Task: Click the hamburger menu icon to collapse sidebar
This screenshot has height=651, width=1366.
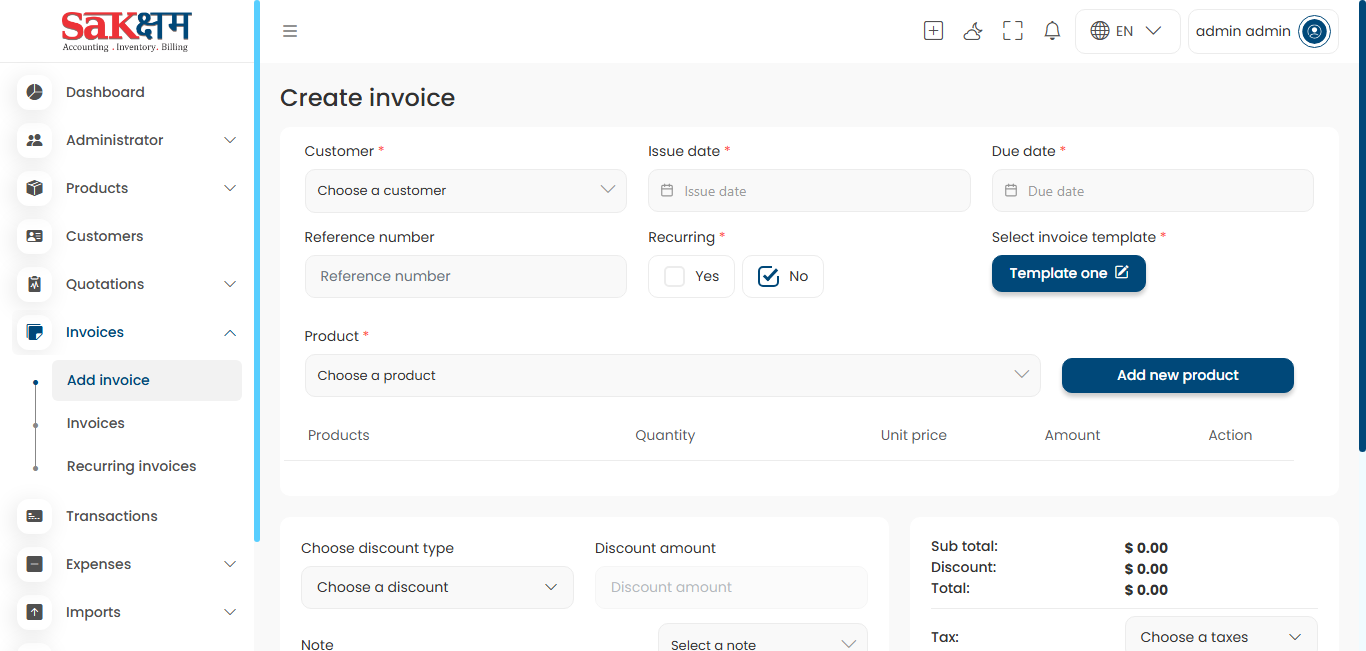Action: 290,30
